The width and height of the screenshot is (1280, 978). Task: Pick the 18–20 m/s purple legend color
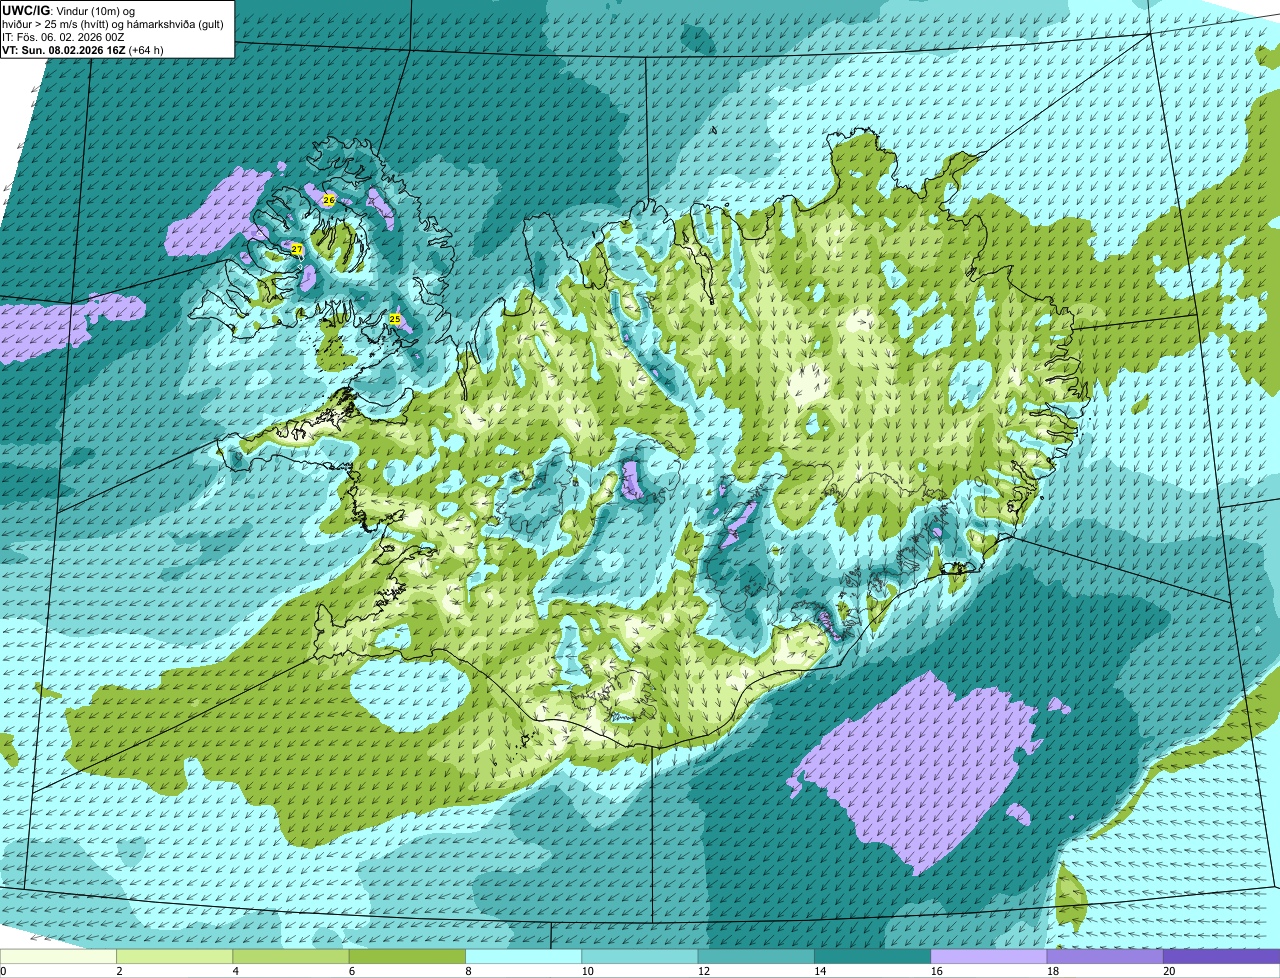1105,957
